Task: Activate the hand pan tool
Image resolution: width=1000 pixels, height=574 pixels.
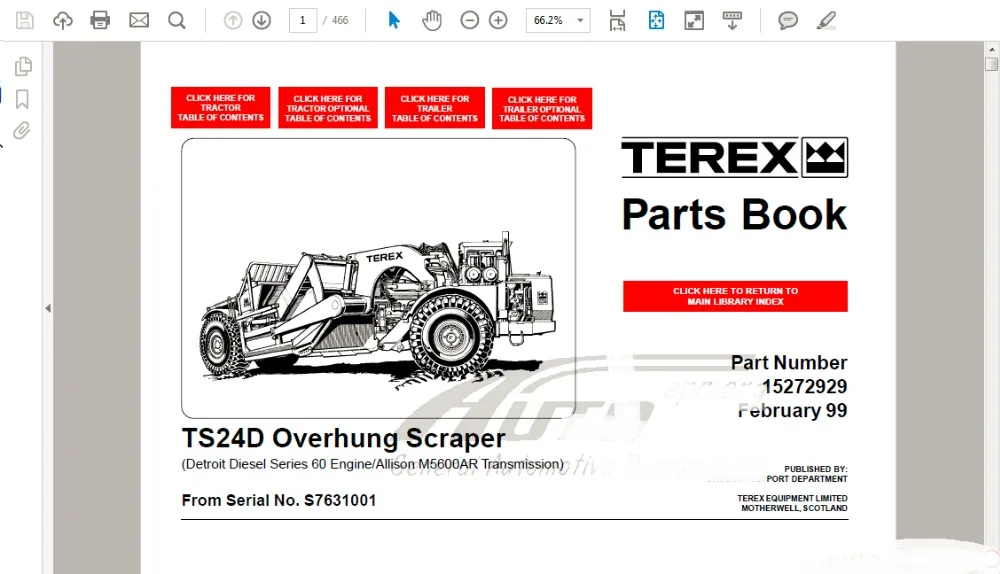Action: (x=432, y=20)
